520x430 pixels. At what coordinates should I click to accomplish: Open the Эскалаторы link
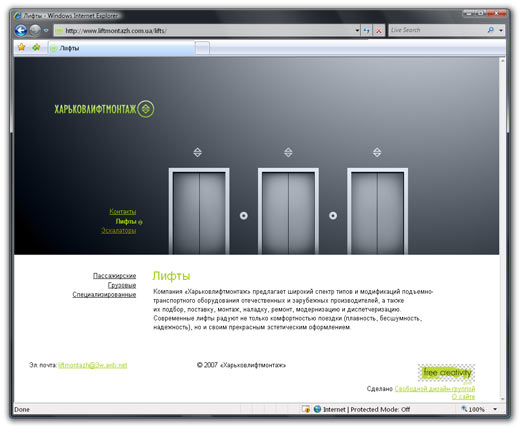click(118, 231)
